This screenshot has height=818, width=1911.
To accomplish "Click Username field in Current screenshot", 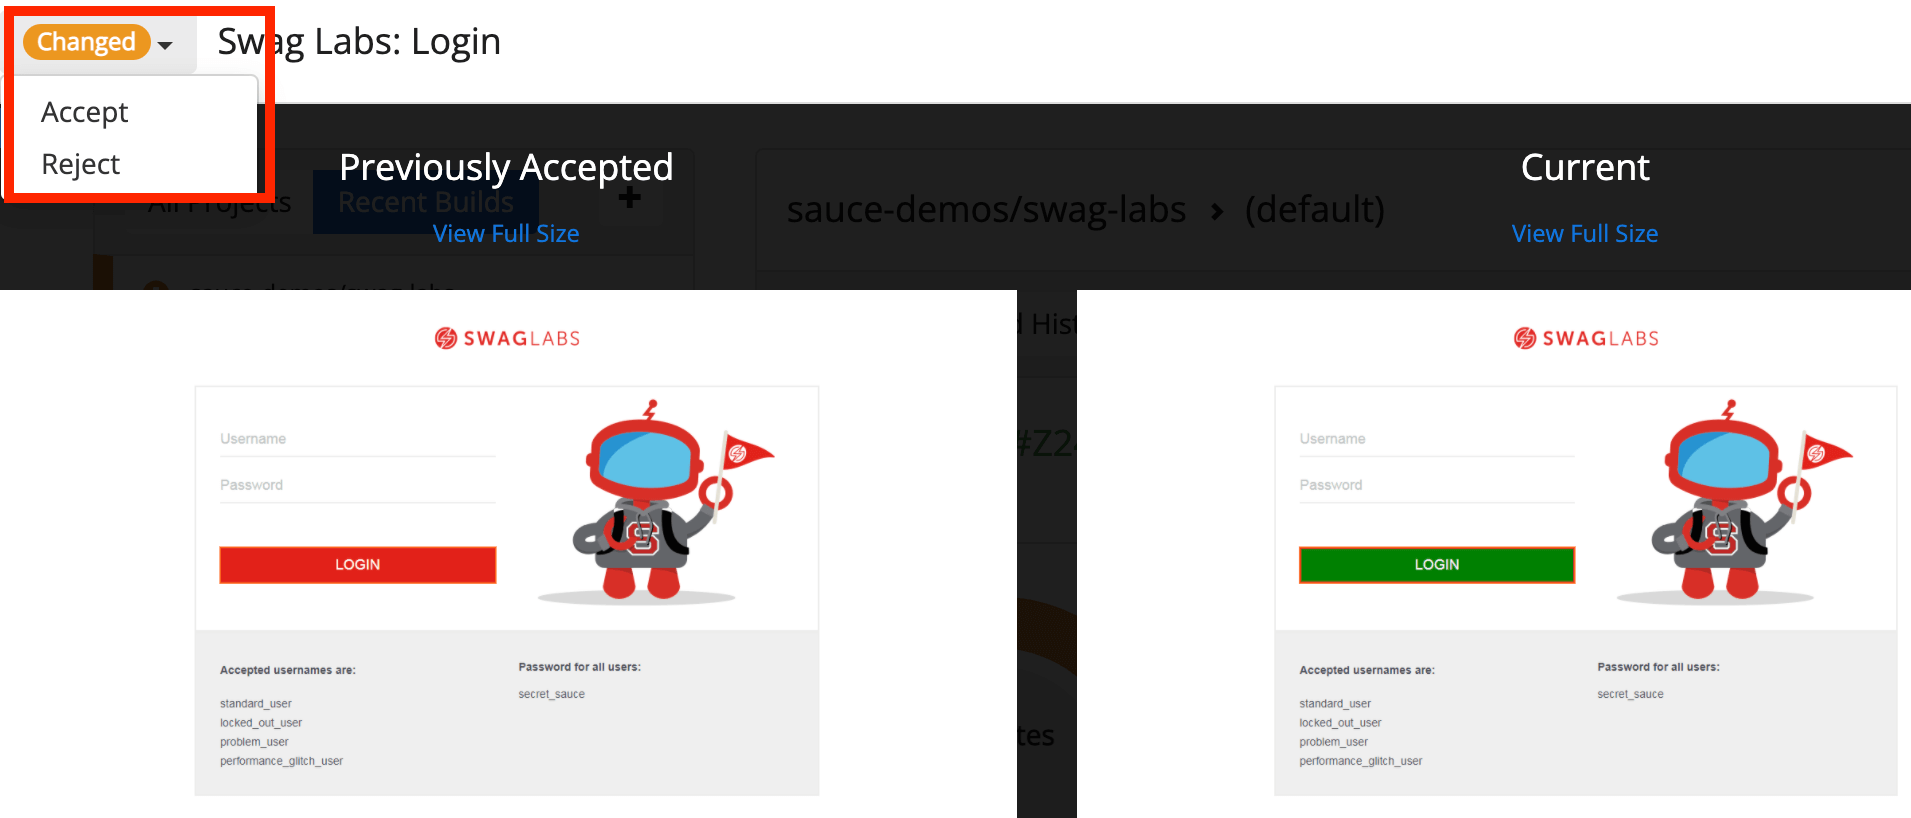I will 1436,440.
